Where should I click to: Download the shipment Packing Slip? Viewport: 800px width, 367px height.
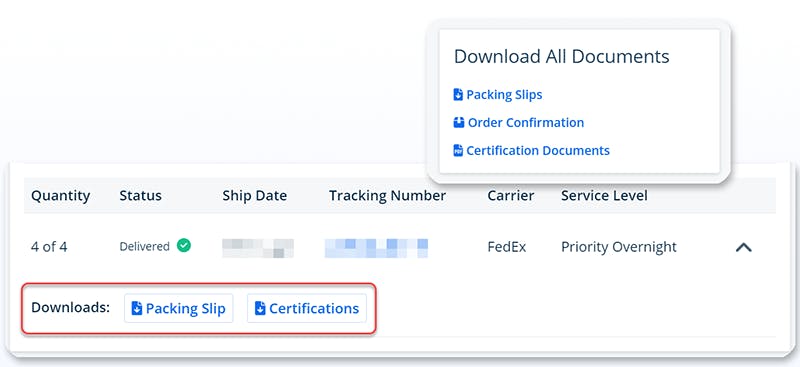[179, 308]
